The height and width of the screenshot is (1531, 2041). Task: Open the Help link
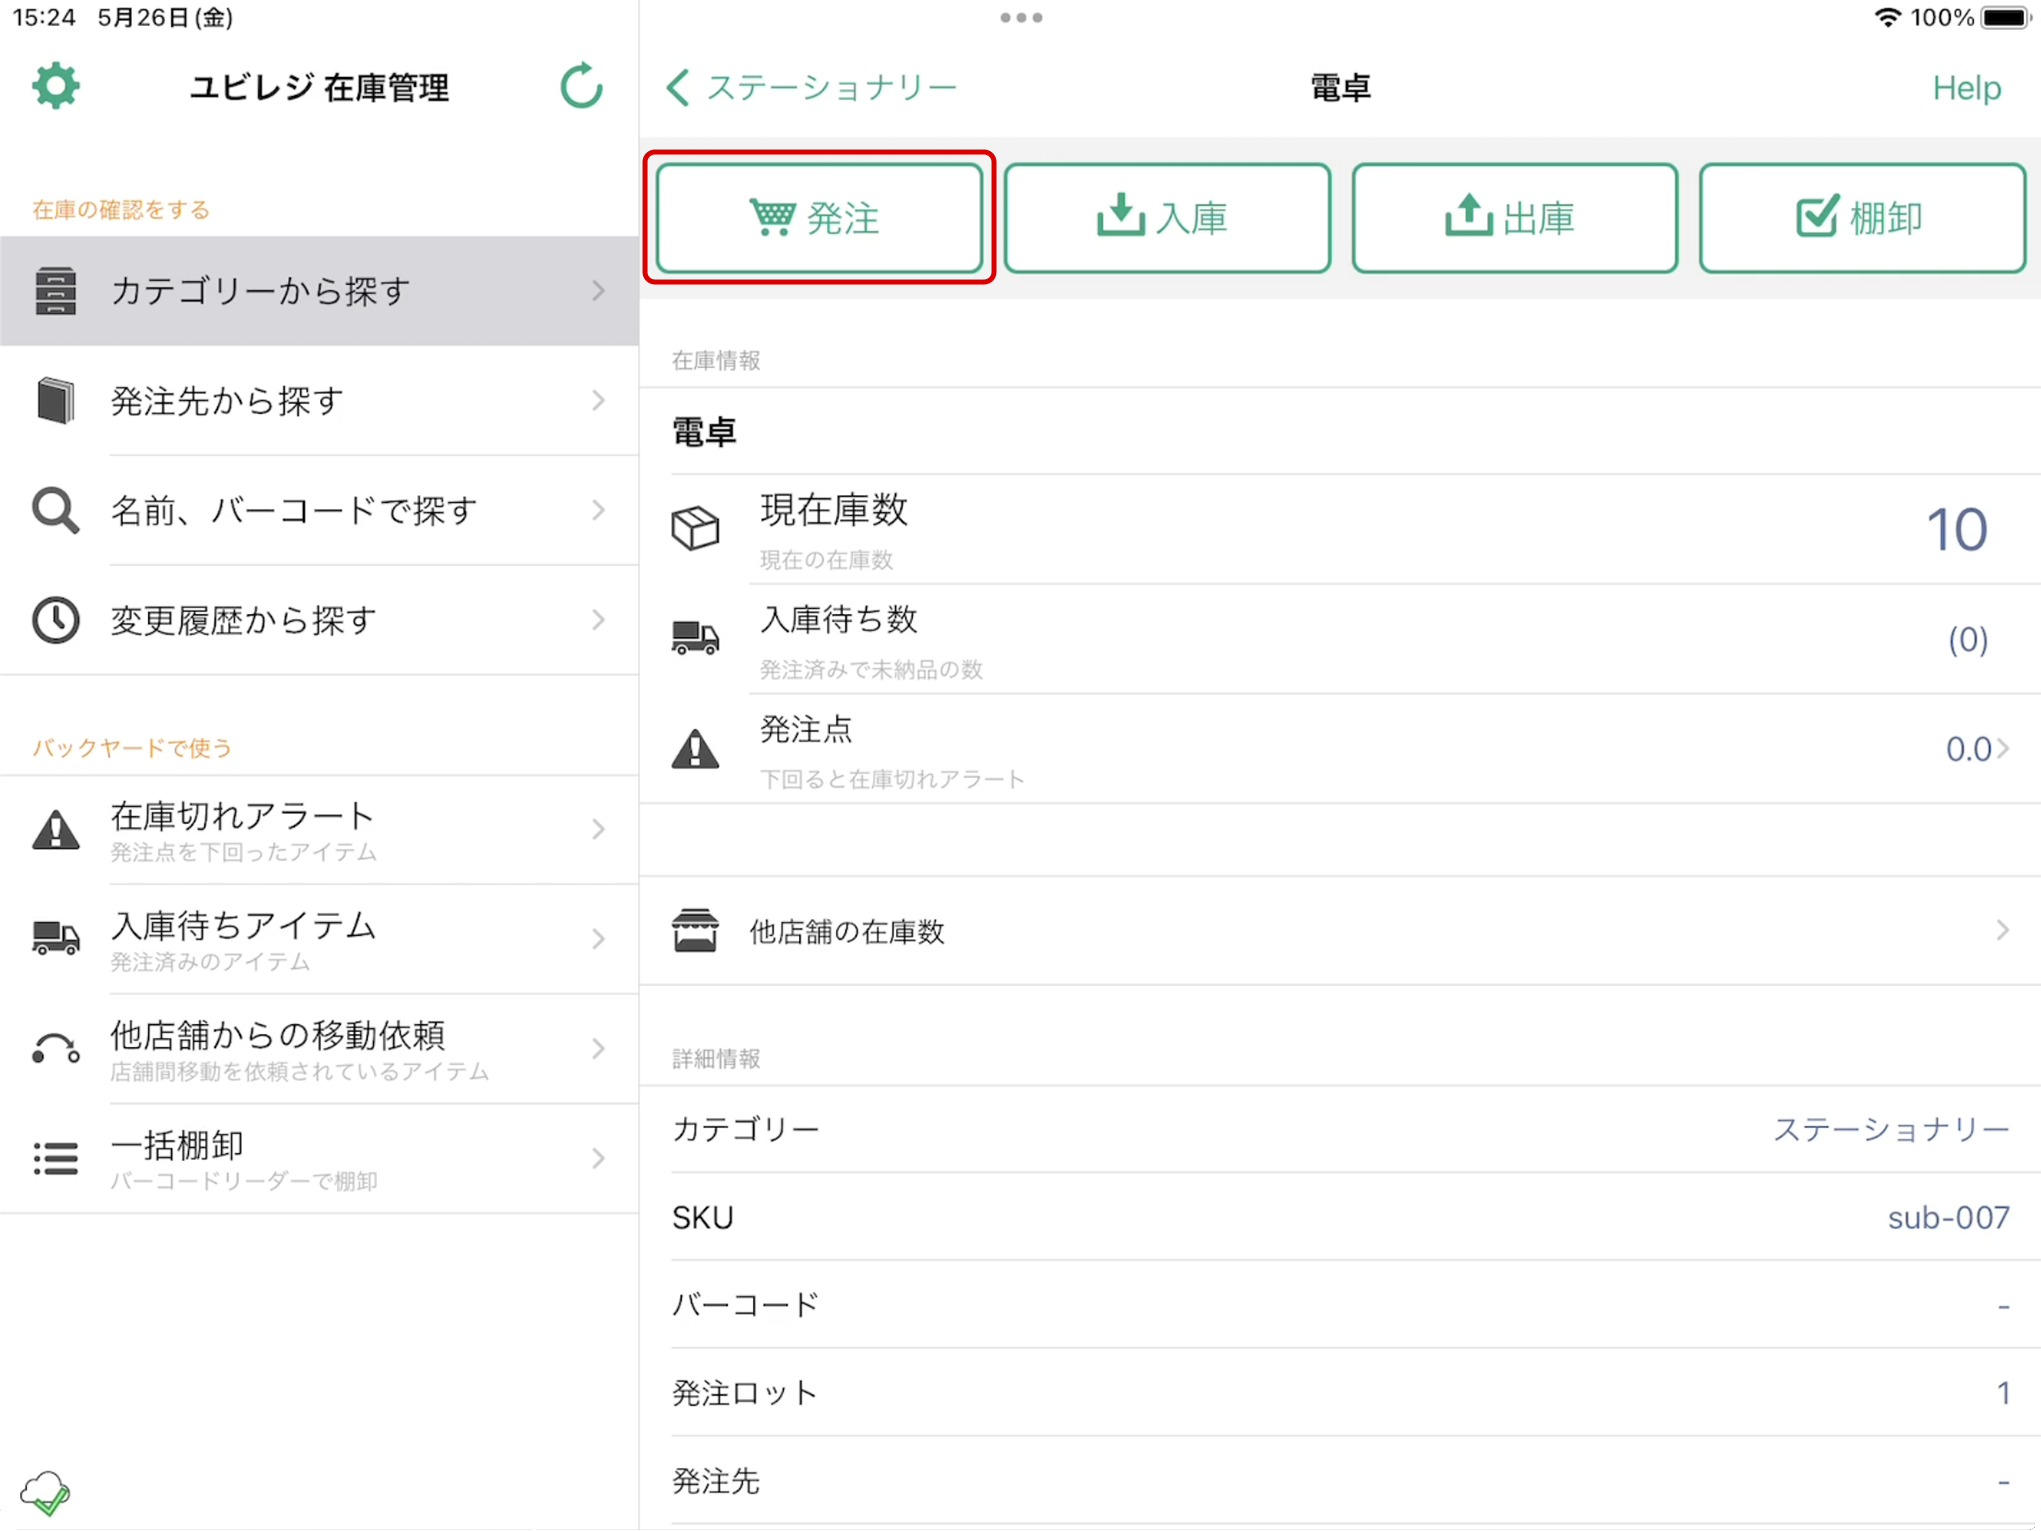click(x=1966, y=88)
